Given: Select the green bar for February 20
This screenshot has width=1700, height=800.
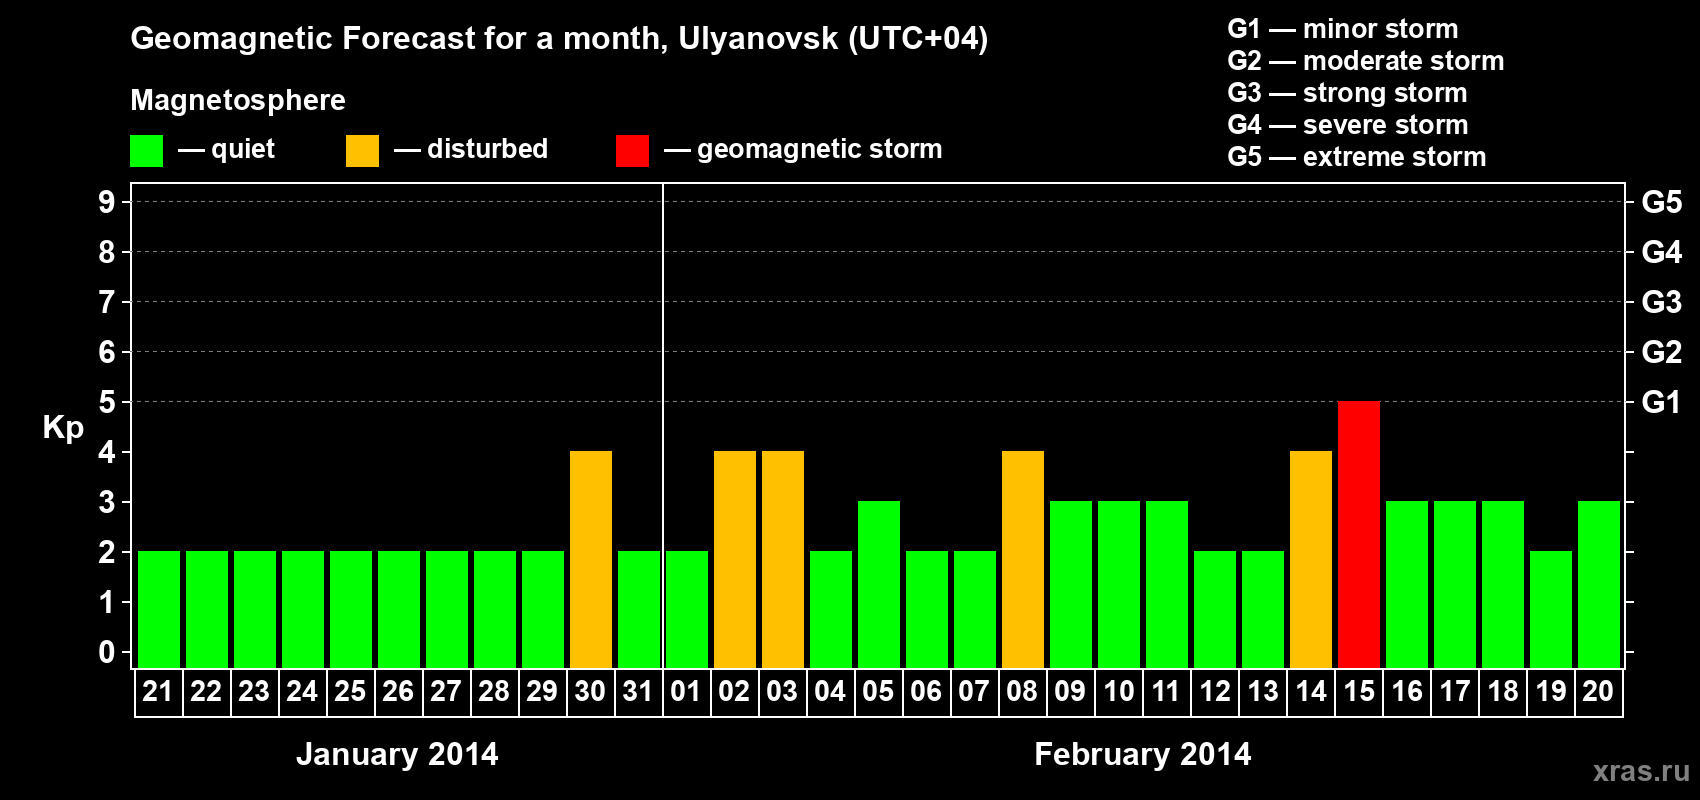Looking at the screenshot, I should [1599, 585].
